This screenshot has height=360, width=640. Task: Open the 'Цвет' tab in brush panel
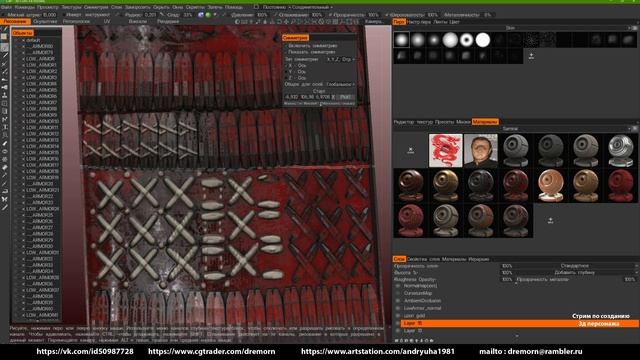(454, 22)
